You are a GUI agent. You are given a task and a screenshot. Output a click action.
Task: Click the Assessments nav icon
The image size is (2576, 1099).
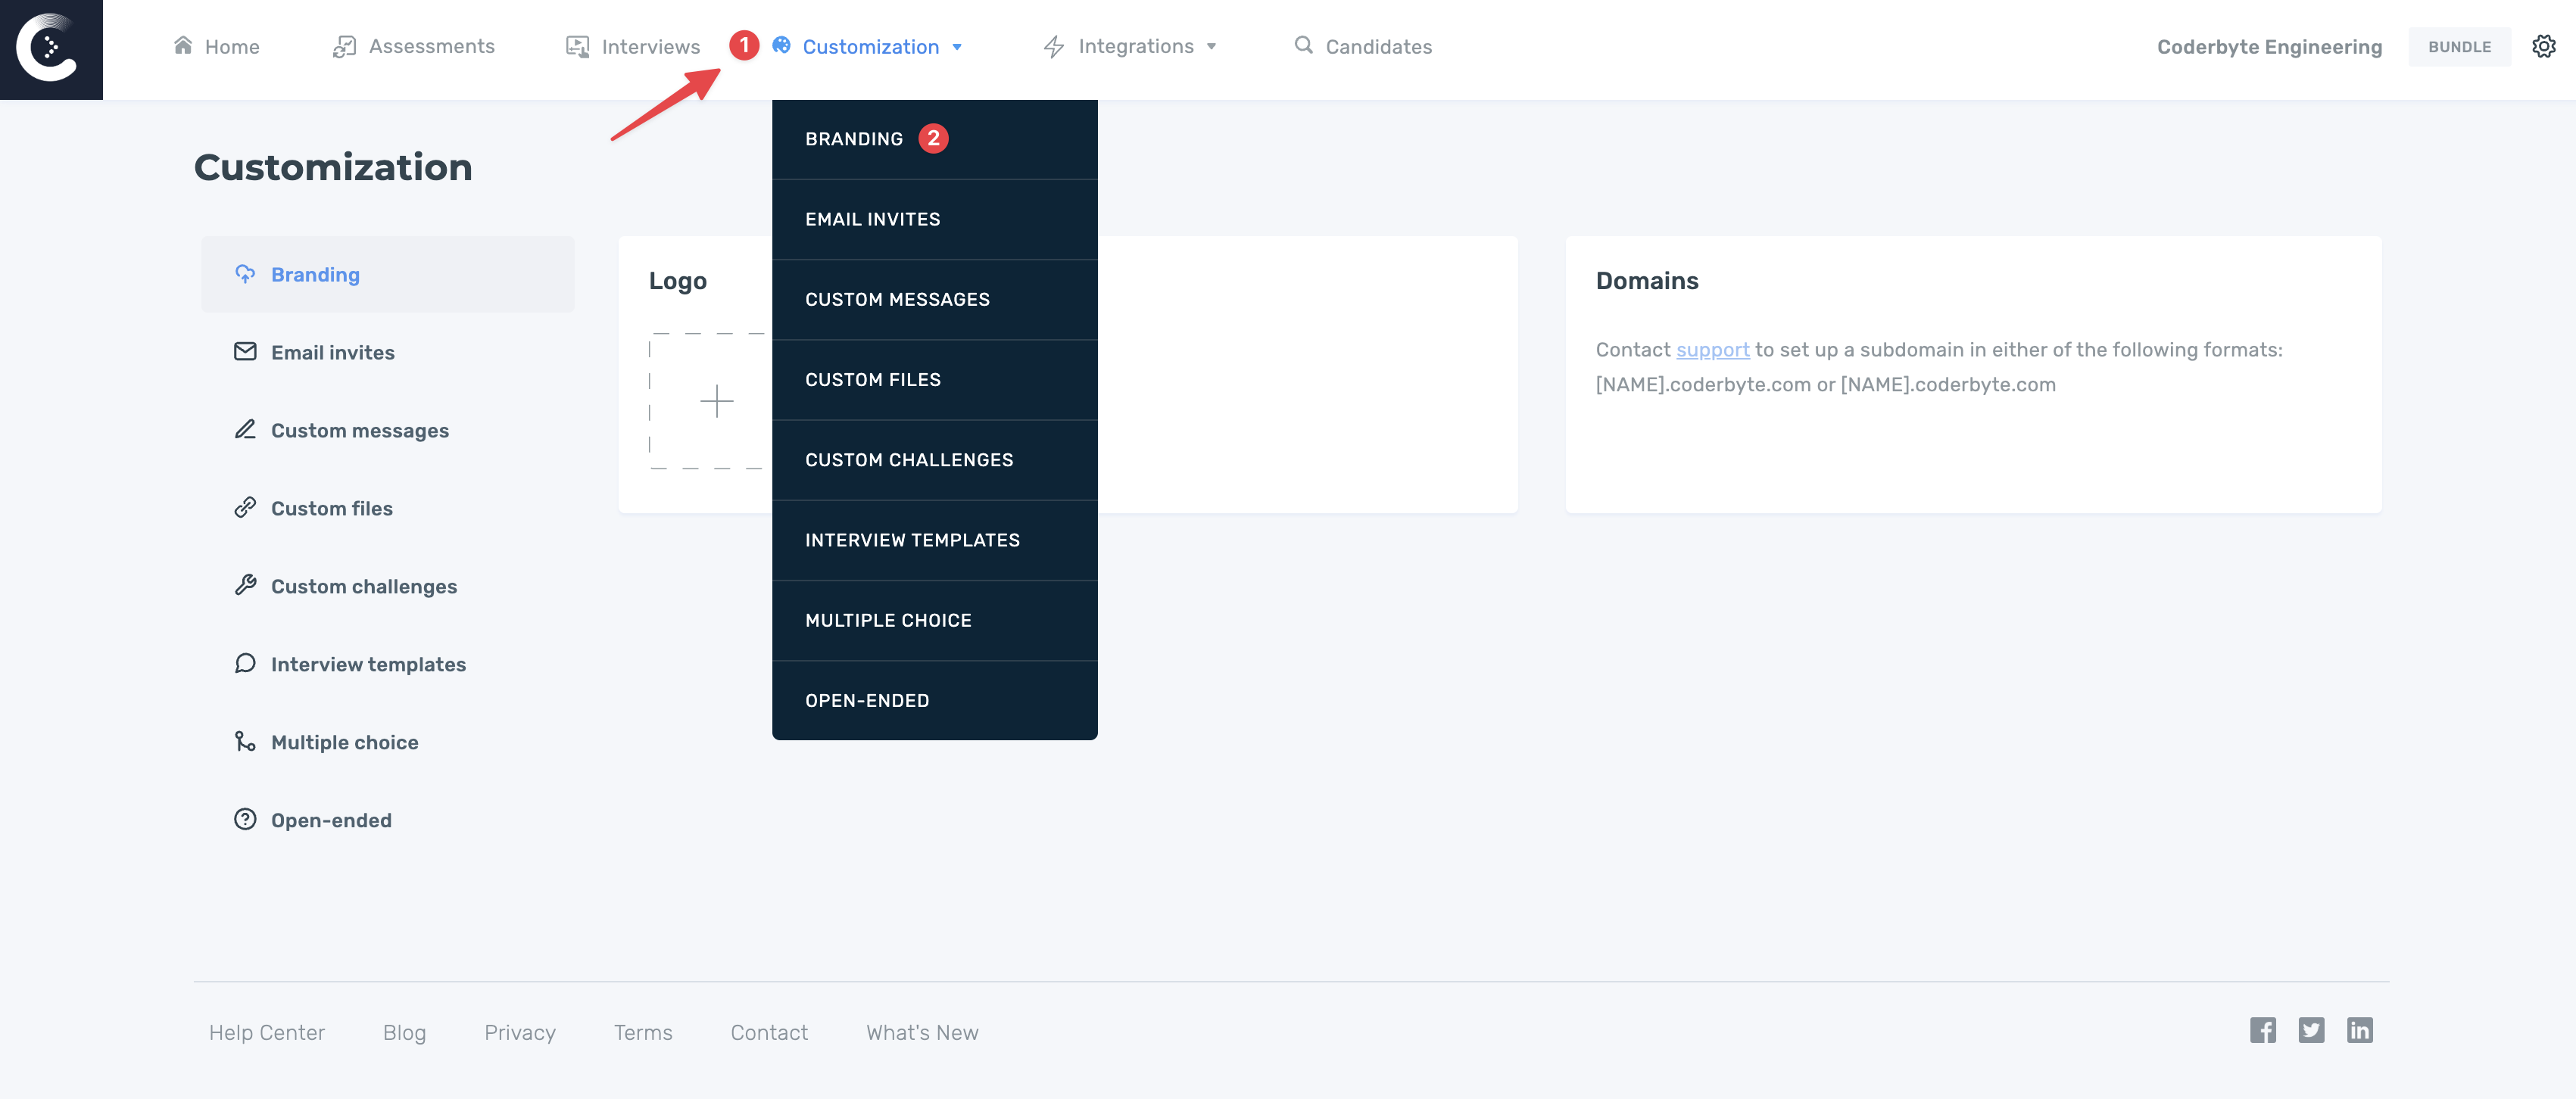[x=344, y=46]
